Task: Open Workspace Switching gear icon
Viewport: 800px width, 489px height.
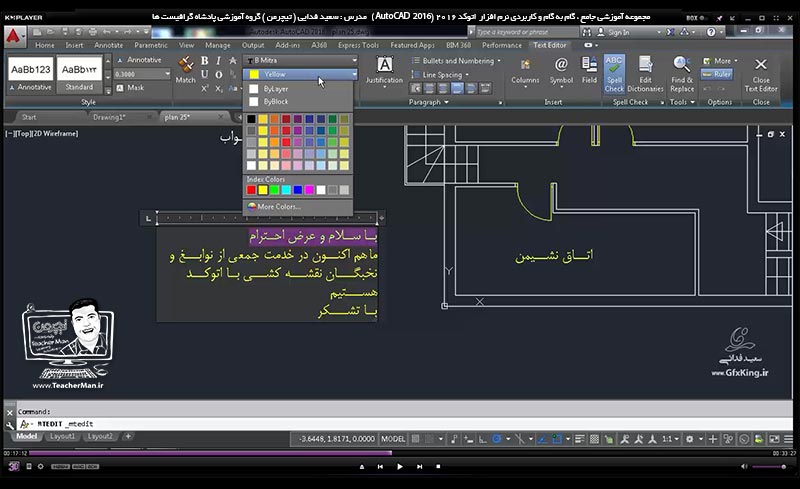Action: (x=689, y=438)
